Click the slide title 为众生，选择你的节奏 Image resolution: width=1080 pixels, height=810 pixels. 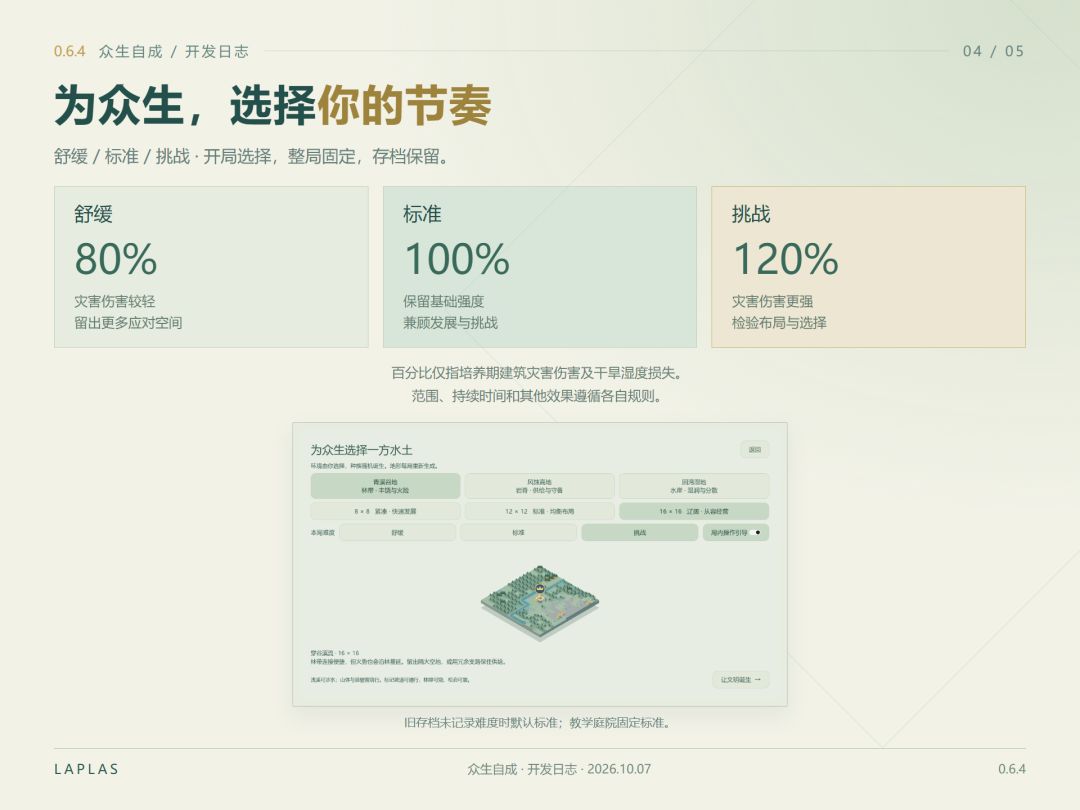coord(273,105)
